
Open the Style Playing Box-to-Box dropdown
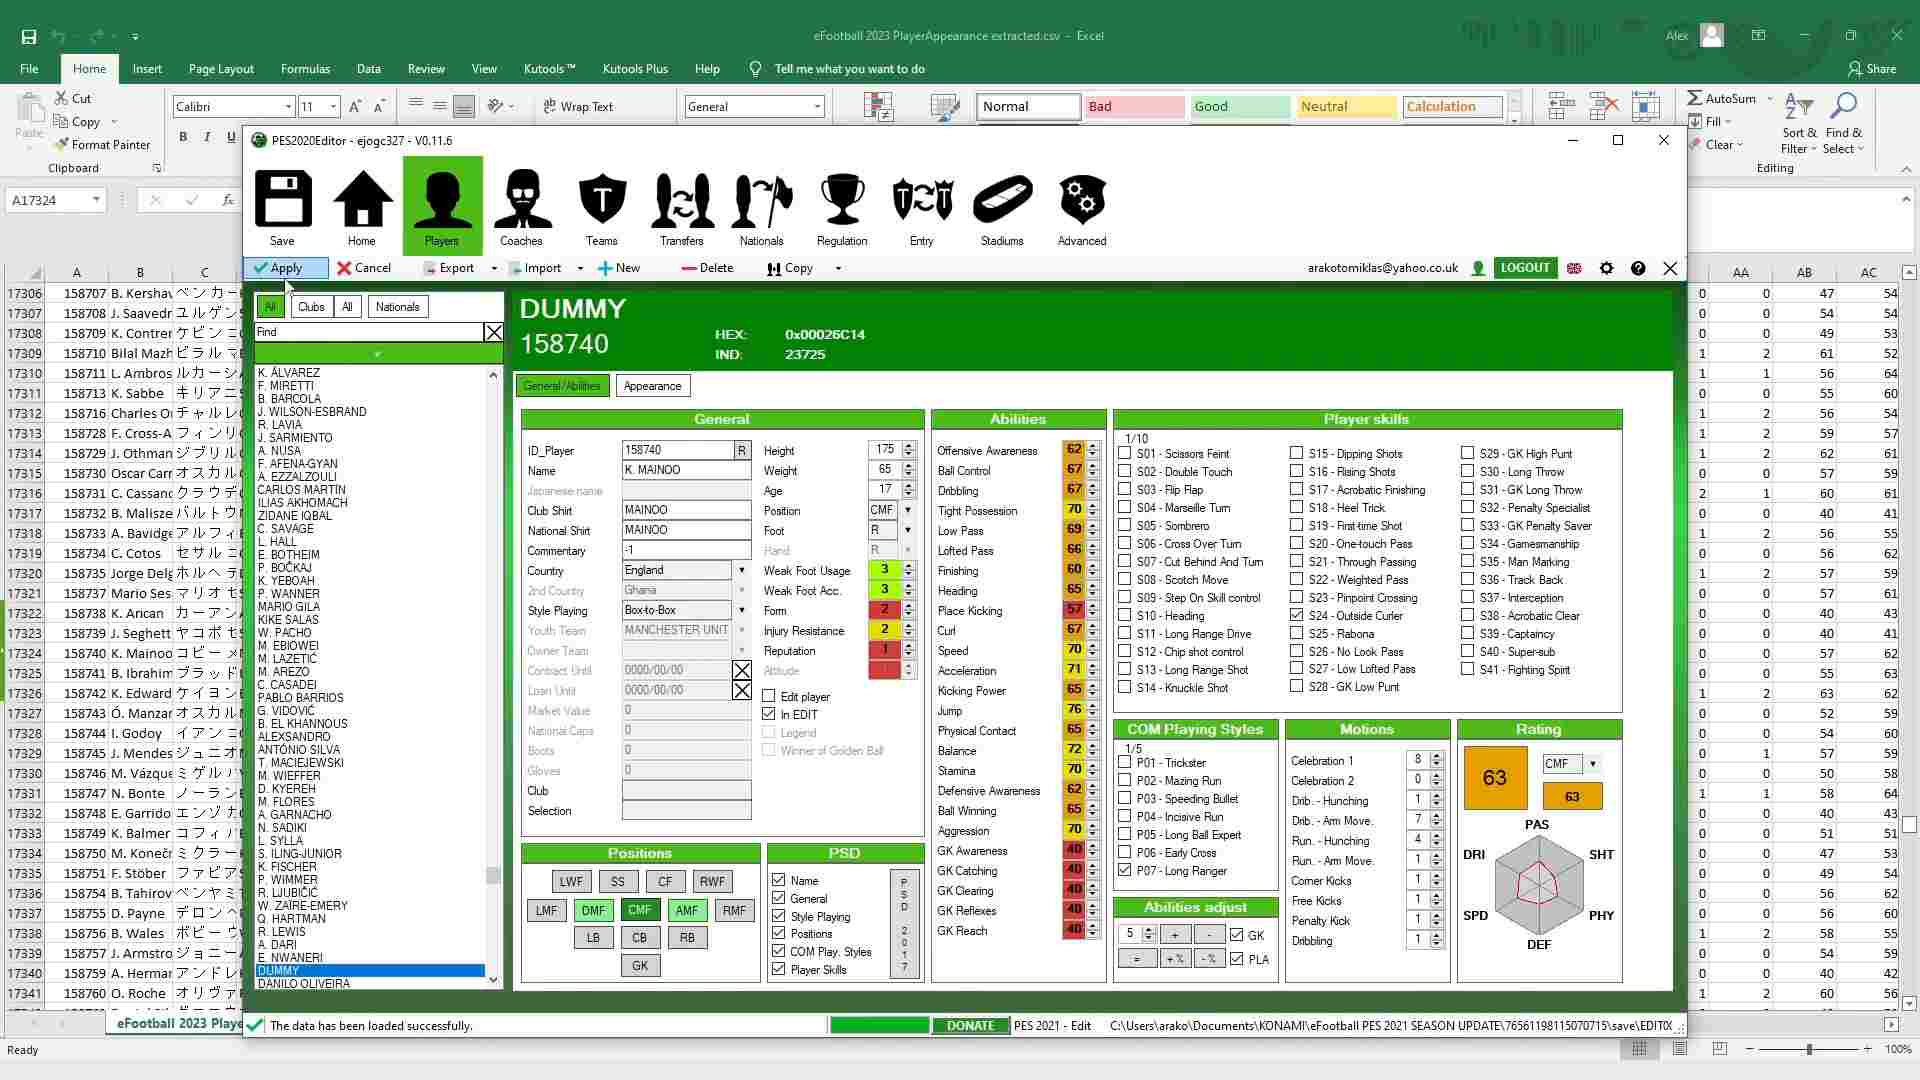[742, 610]
